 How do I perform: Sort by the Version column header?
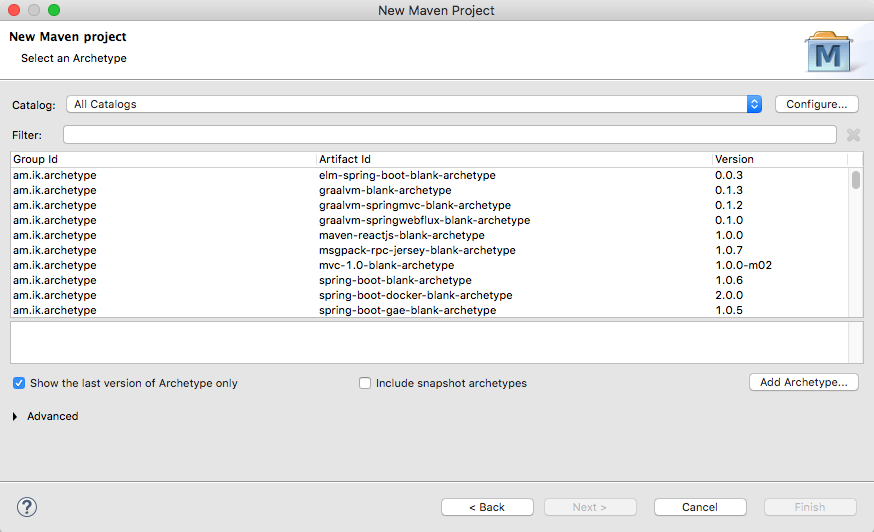coord(780,159)
